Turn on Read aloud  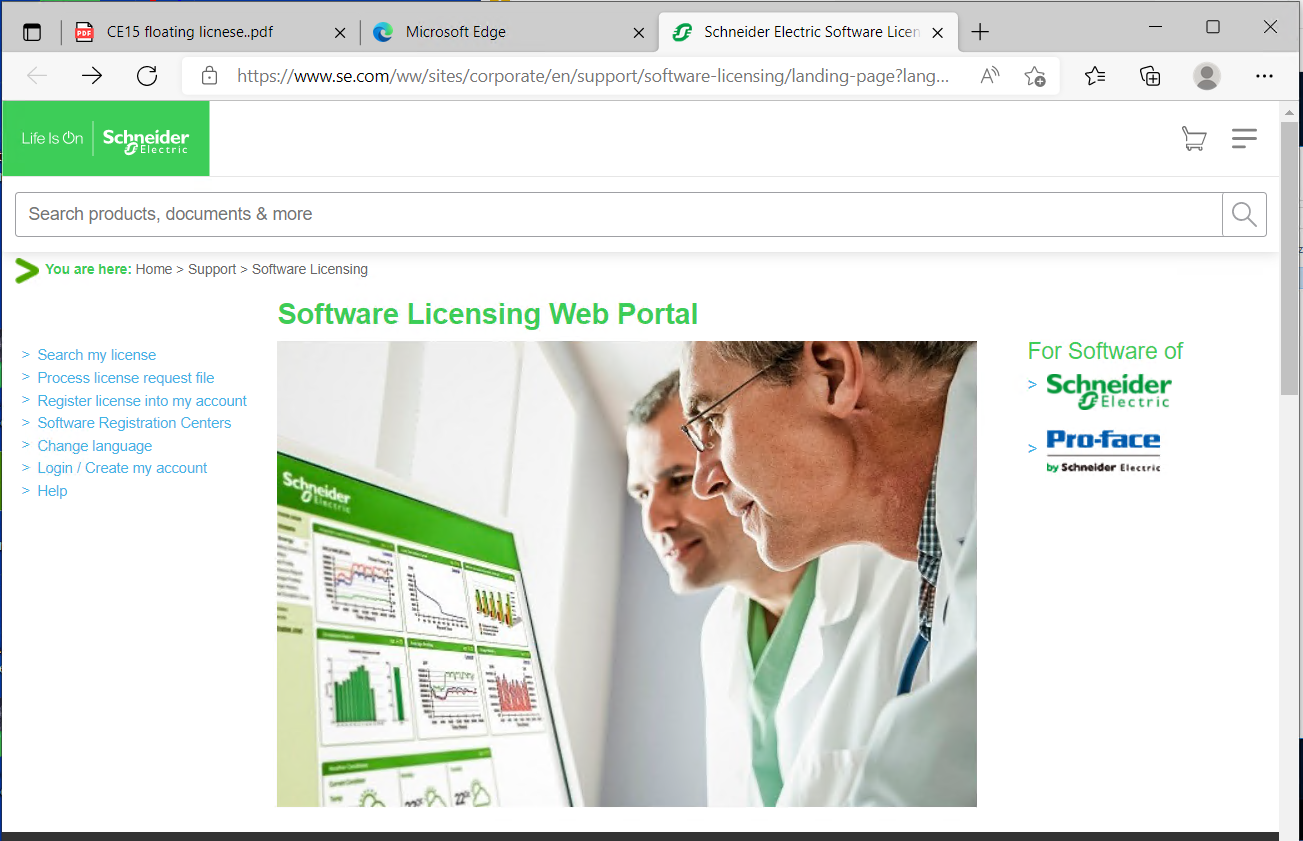[x=990, y=76]
